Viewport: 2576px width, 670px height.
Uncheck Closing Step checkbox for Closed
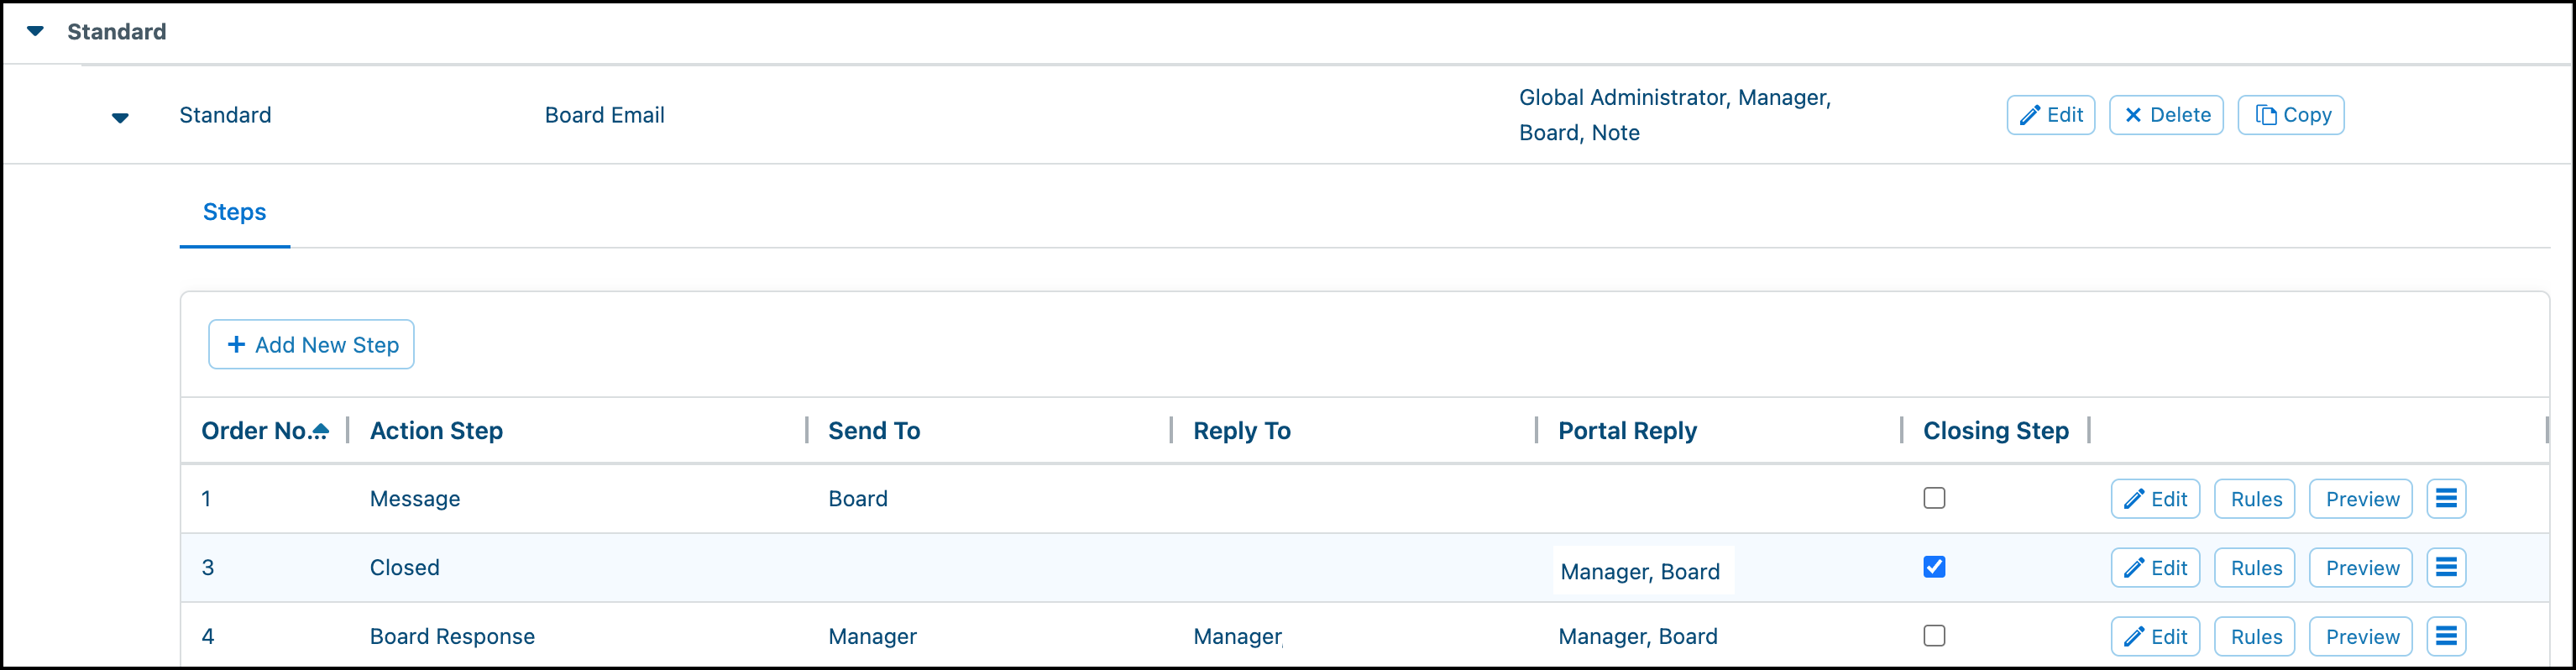click(1934, 567)
